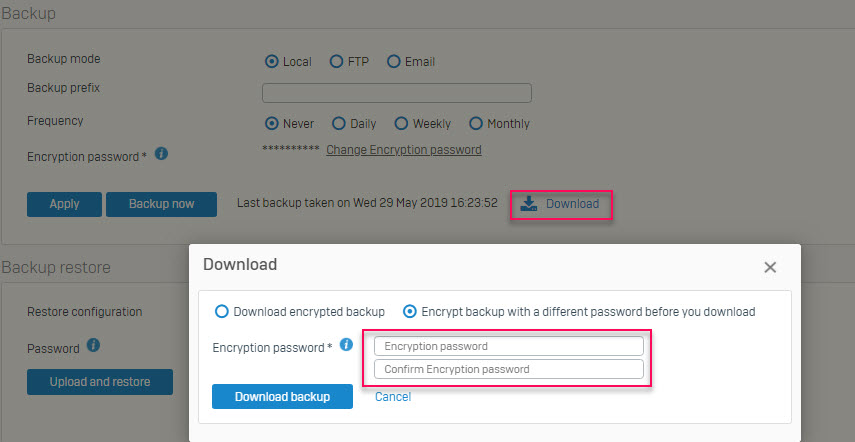The height and width of the screenshot is (442, 855).
Task: Click the Backup now button
Action: tap(161, 204)
